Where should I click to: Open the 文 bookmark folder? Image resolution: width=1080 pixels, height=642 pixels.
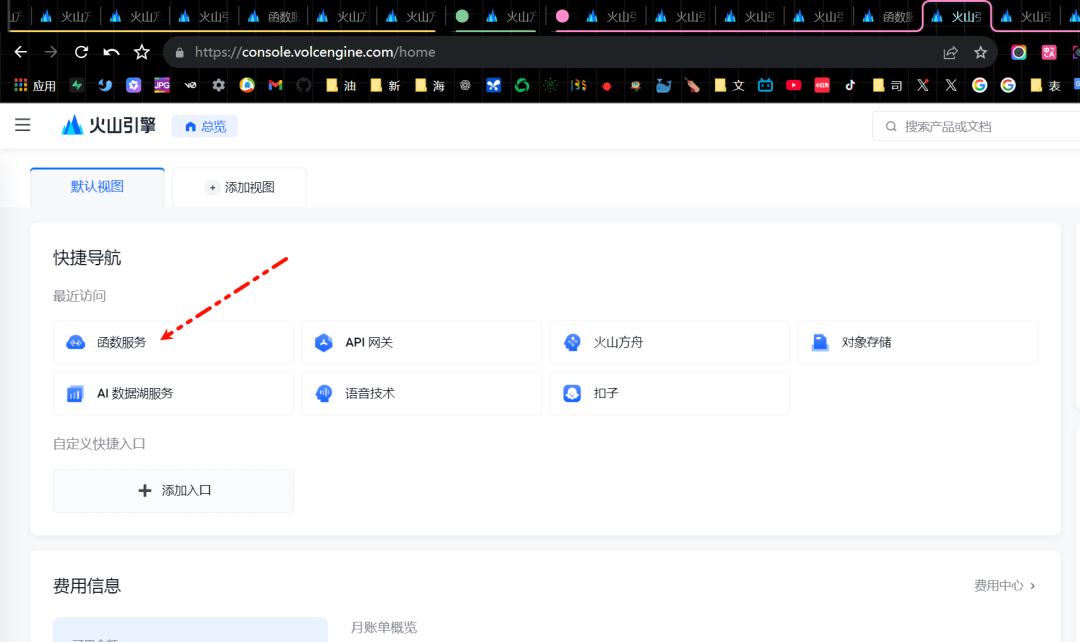click(729, 85)
